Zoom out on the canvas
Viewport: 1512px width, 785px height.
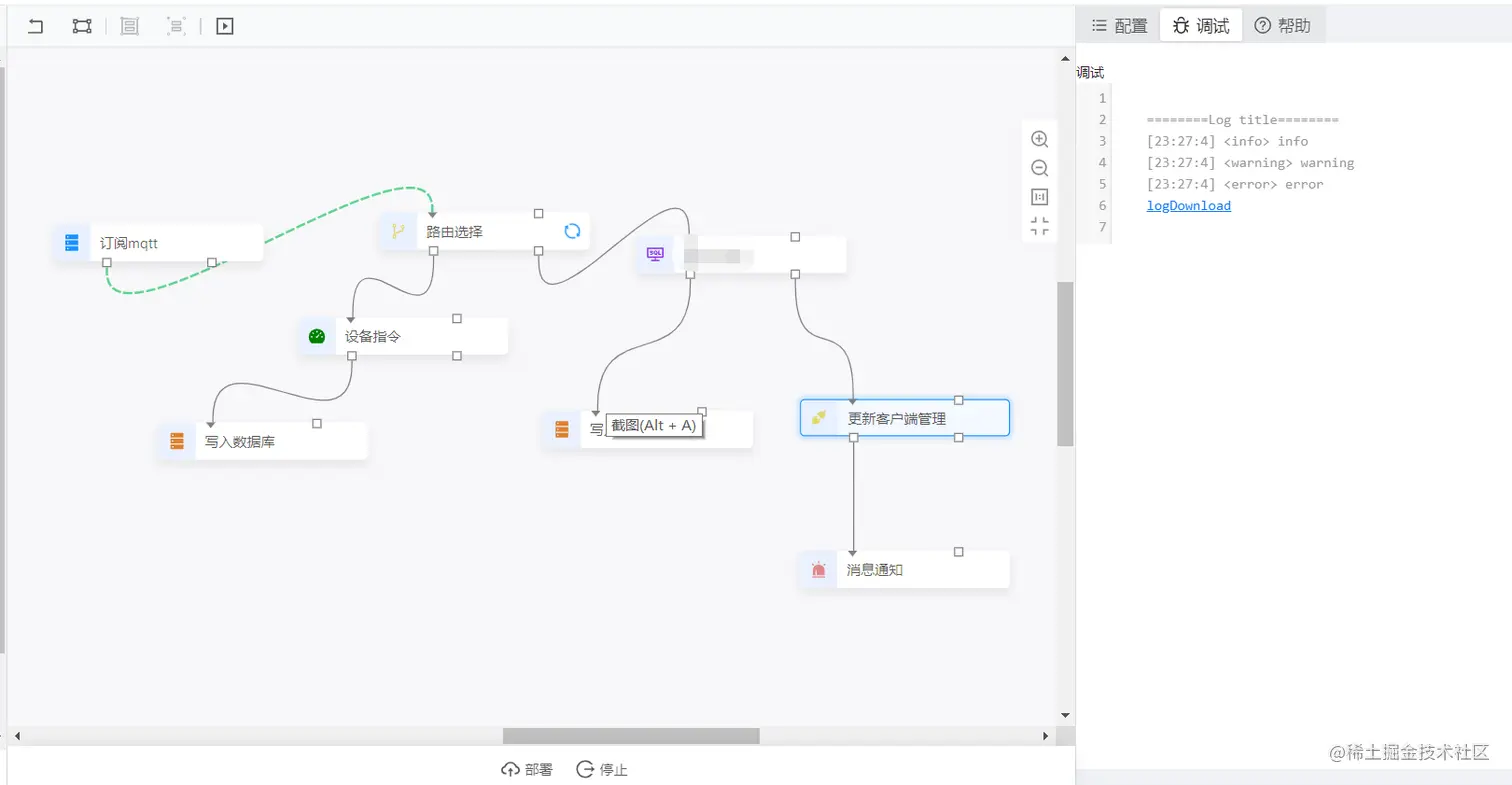point(1040,168)
